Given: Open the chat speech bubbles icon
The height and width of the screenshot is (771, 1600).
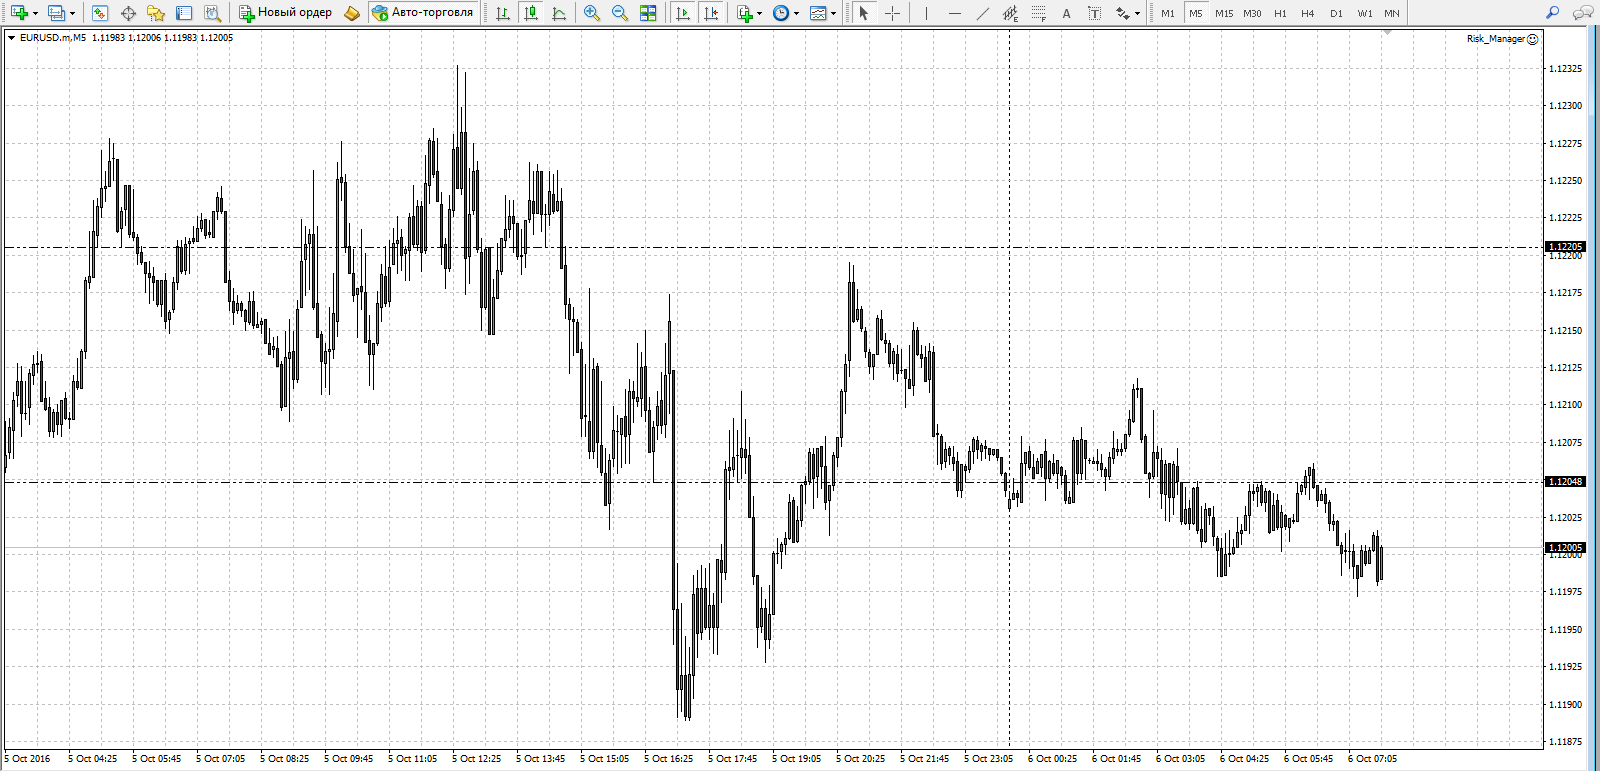Looking at the screenshot, I should (1583, 13).
